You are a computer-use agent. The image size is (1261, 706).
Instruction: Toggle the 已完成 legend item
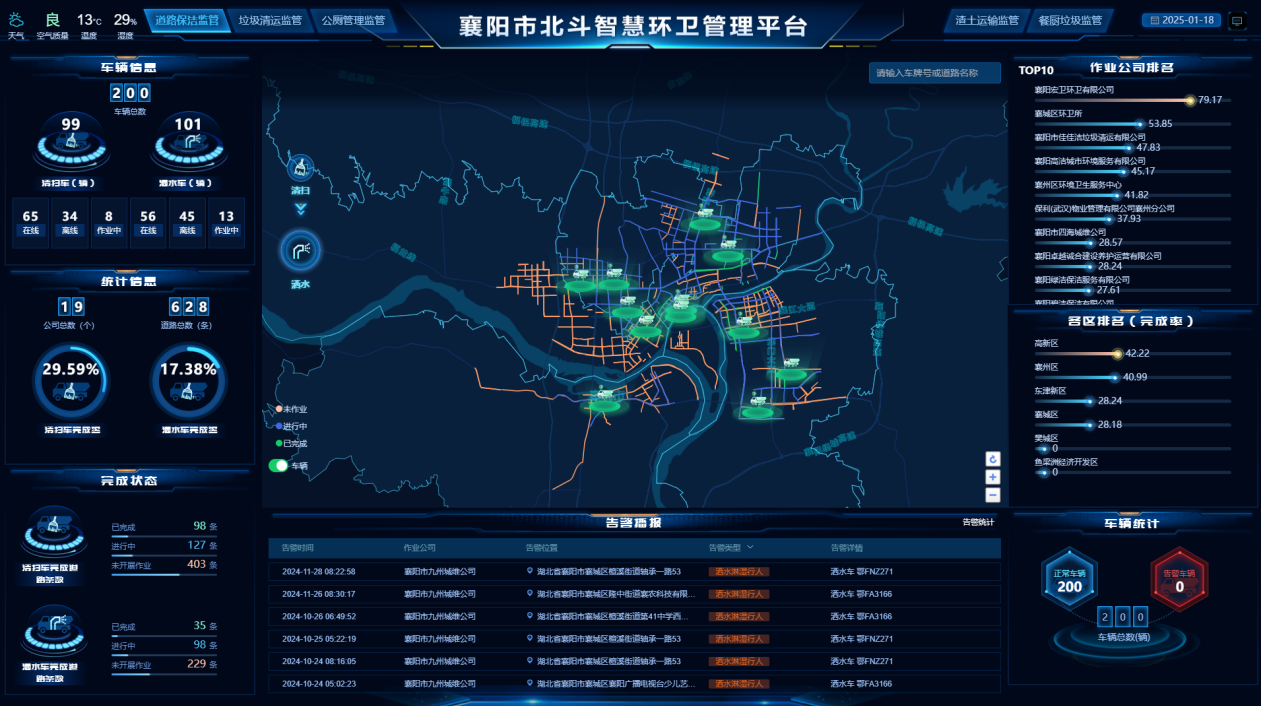click(x=294, y=443)
